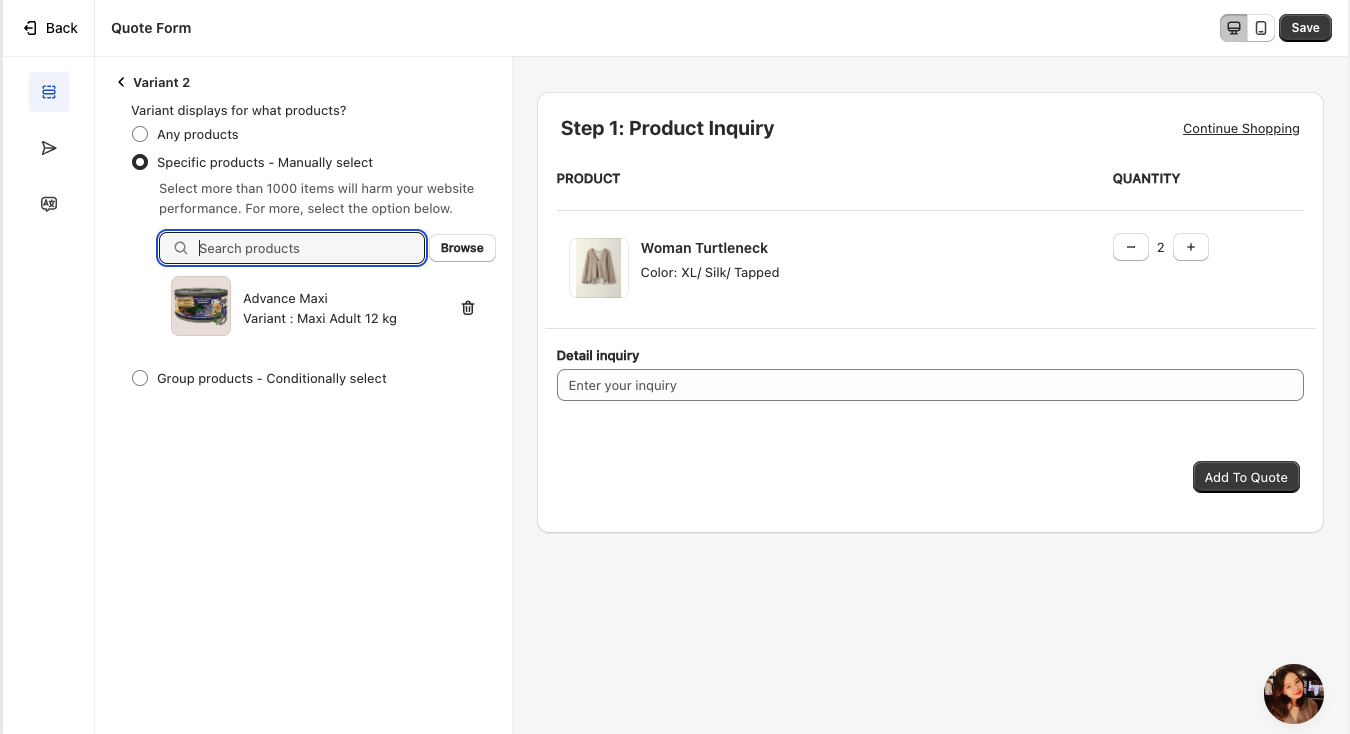Open the support chat avatar

(1293, 693)
